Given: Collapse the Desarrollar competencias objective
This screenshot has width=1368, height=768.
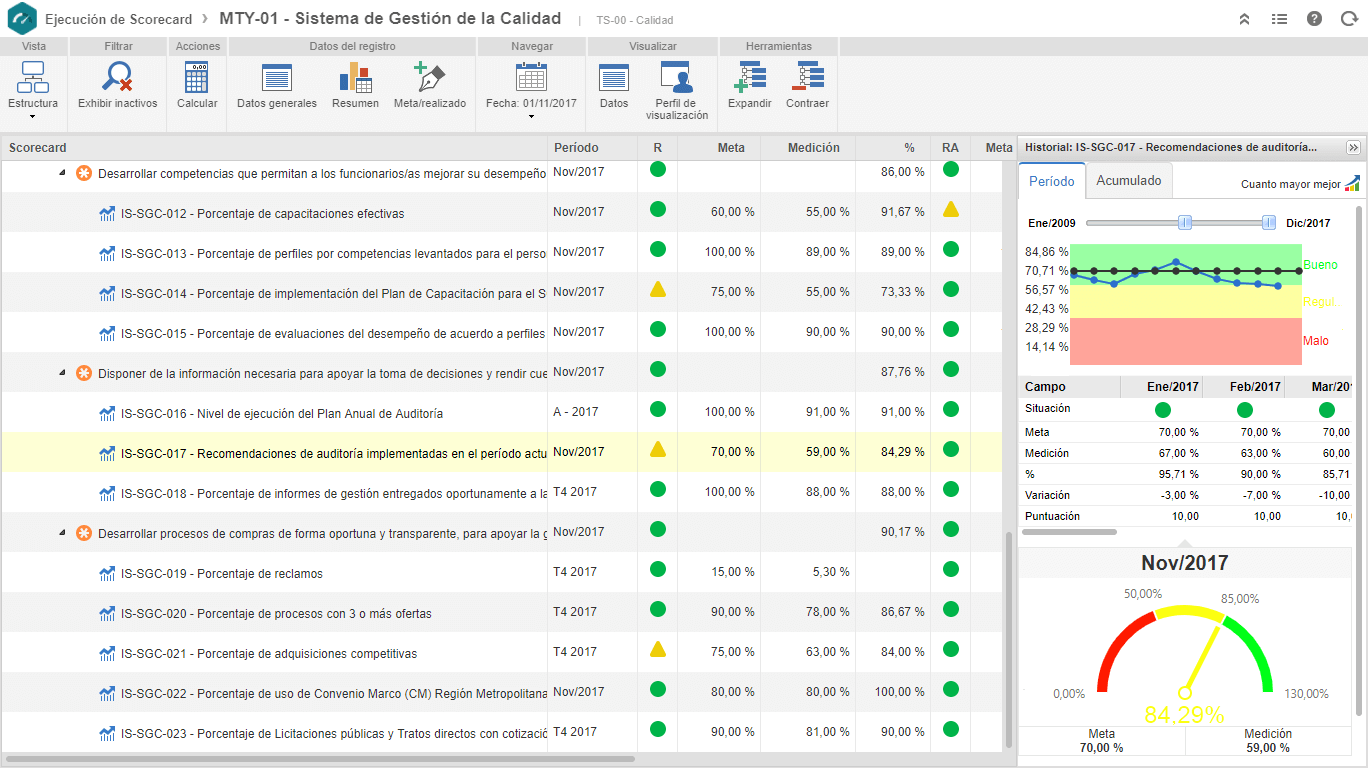Looking at the screenshot, I should pos(63,173).
